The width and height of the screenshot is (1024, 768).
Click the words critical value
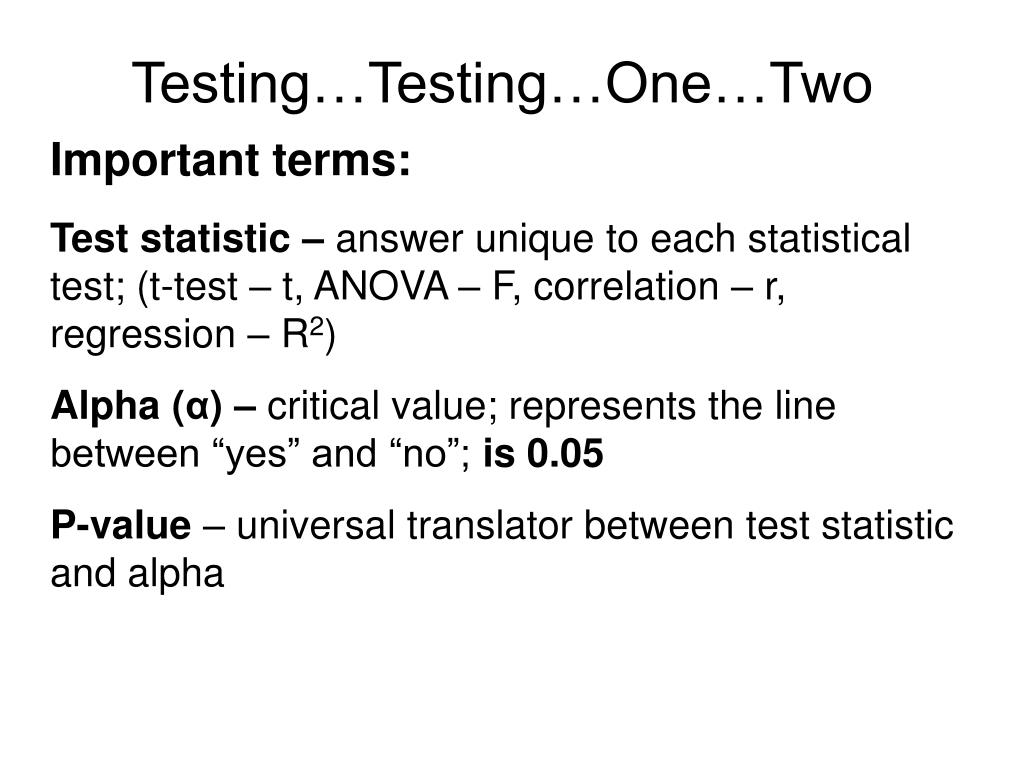pyautogui.click(x=377, y=406)
